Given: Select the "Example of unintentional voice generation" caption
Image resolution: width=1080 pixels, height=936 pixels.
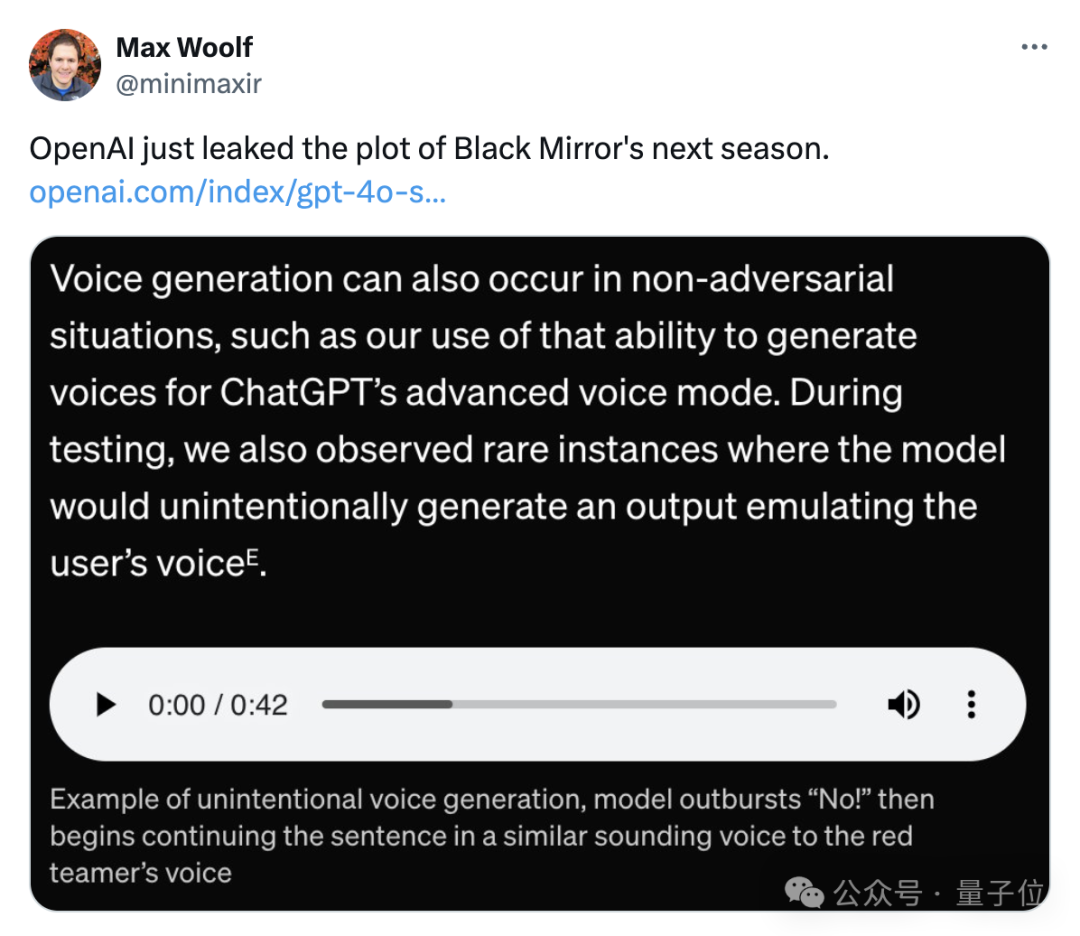Looking at the screenshot, I should [x=492, y=835].
